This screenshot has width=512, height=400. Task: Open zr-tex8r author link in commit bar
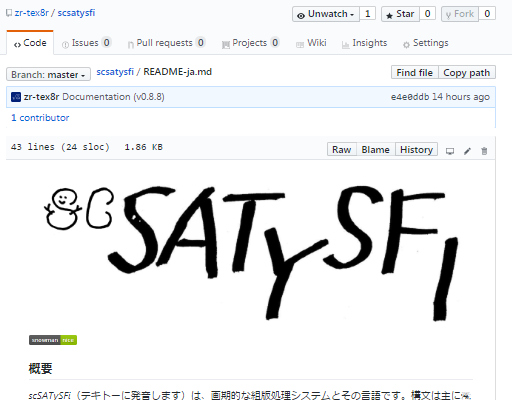coord(41,97)
